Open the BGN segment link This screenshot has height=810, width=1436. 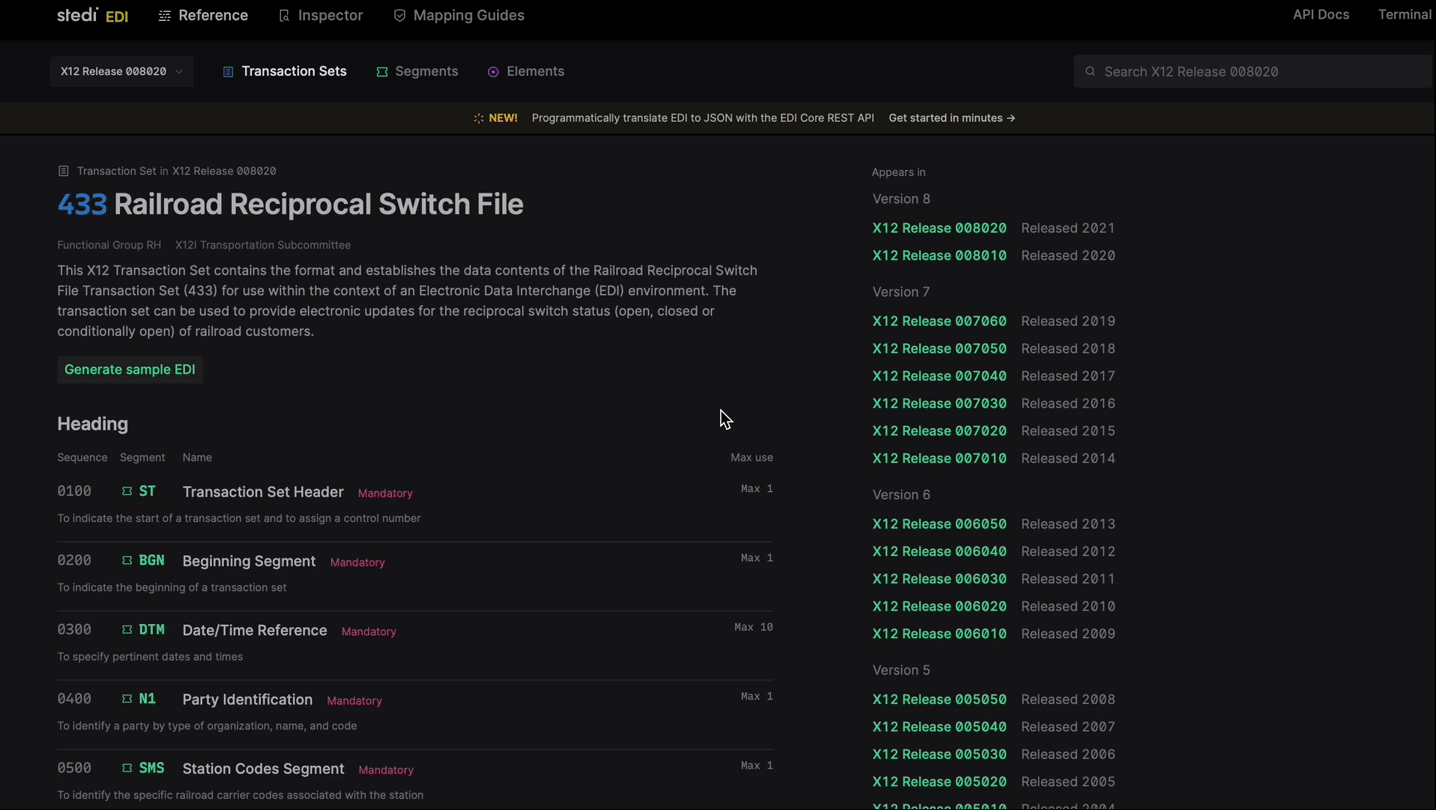click(151, 561)
